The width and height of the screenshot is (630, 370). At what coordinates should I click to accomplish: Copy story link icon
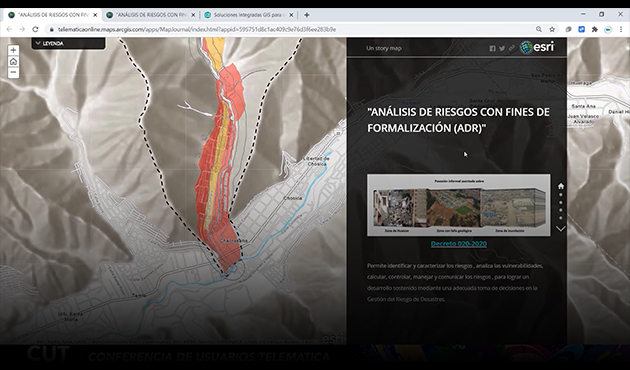[511, 48]
